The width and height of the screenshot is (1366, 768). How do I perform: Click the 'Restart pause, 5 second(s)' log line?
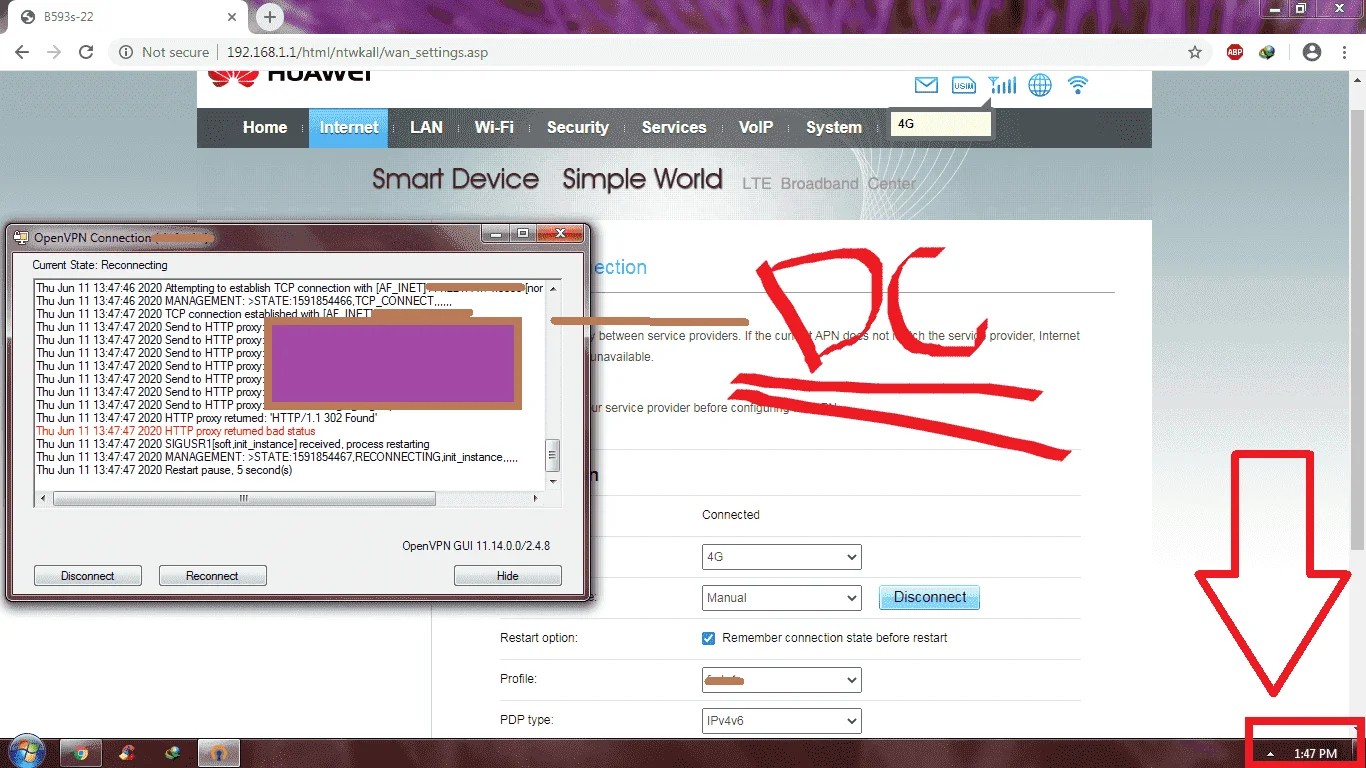click(164, 470)
